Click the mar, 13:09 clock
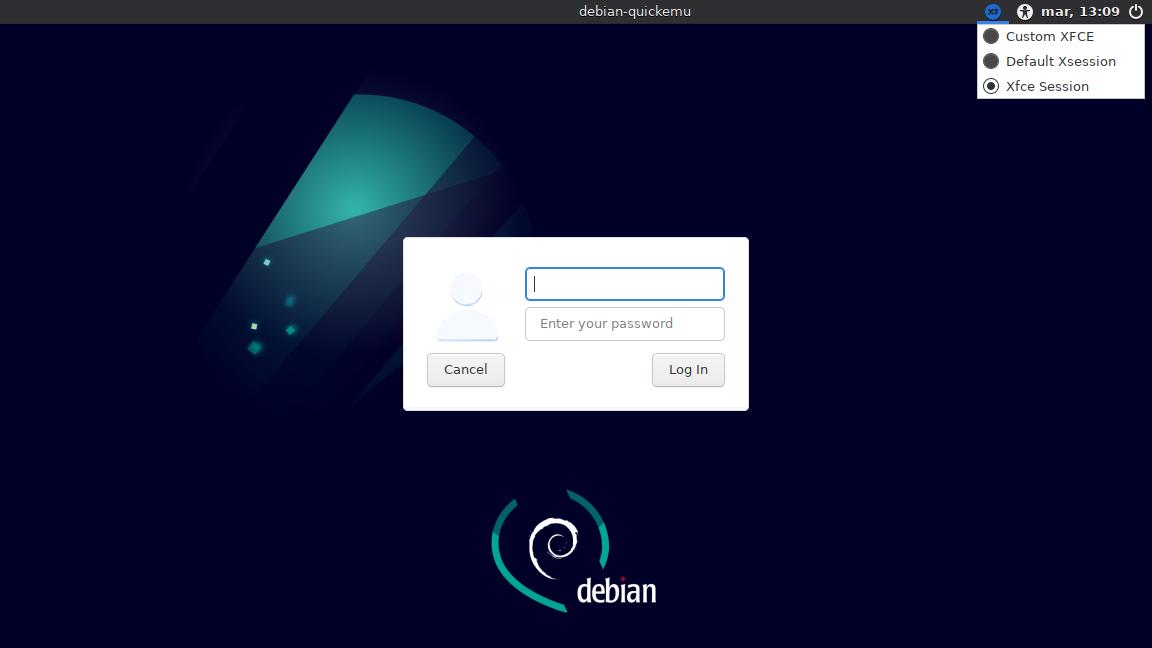Image resolution: width=1152 pixels, height=648 pixels. click(1080, 12)
